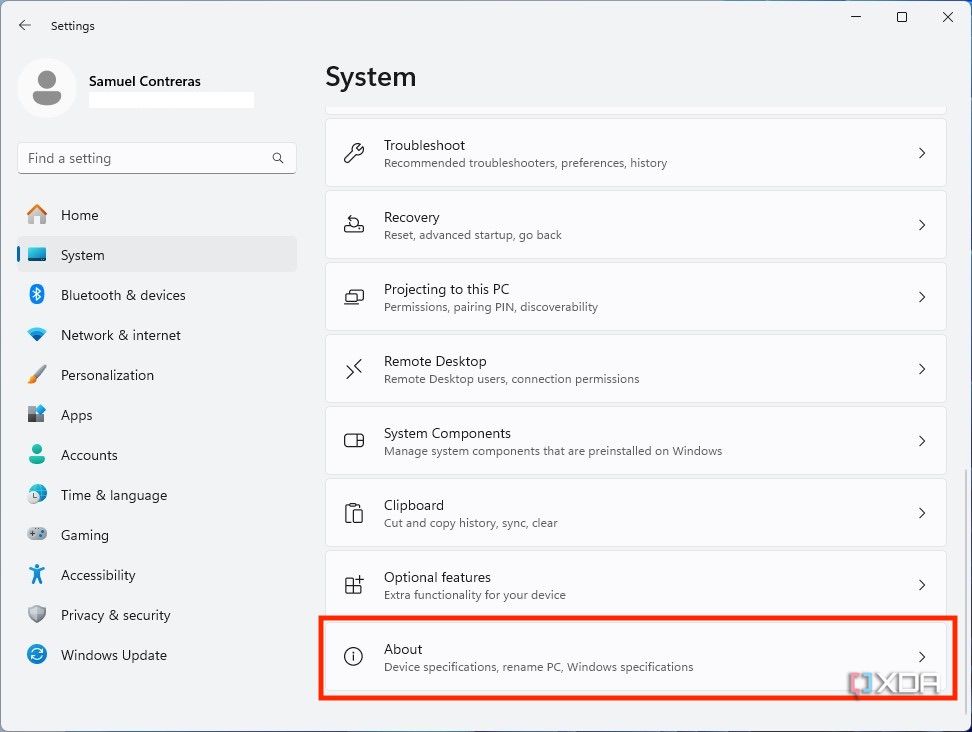Open the Remote Desktop chevron
972x732 pixels.
pyautogui.click(x=922, y=369)
